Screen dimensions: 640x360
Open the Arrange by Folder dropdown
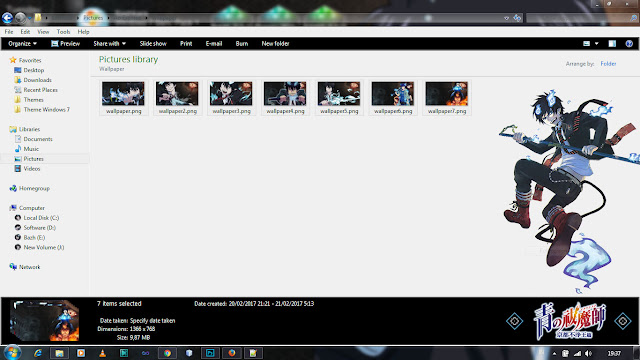coord(608,64)
